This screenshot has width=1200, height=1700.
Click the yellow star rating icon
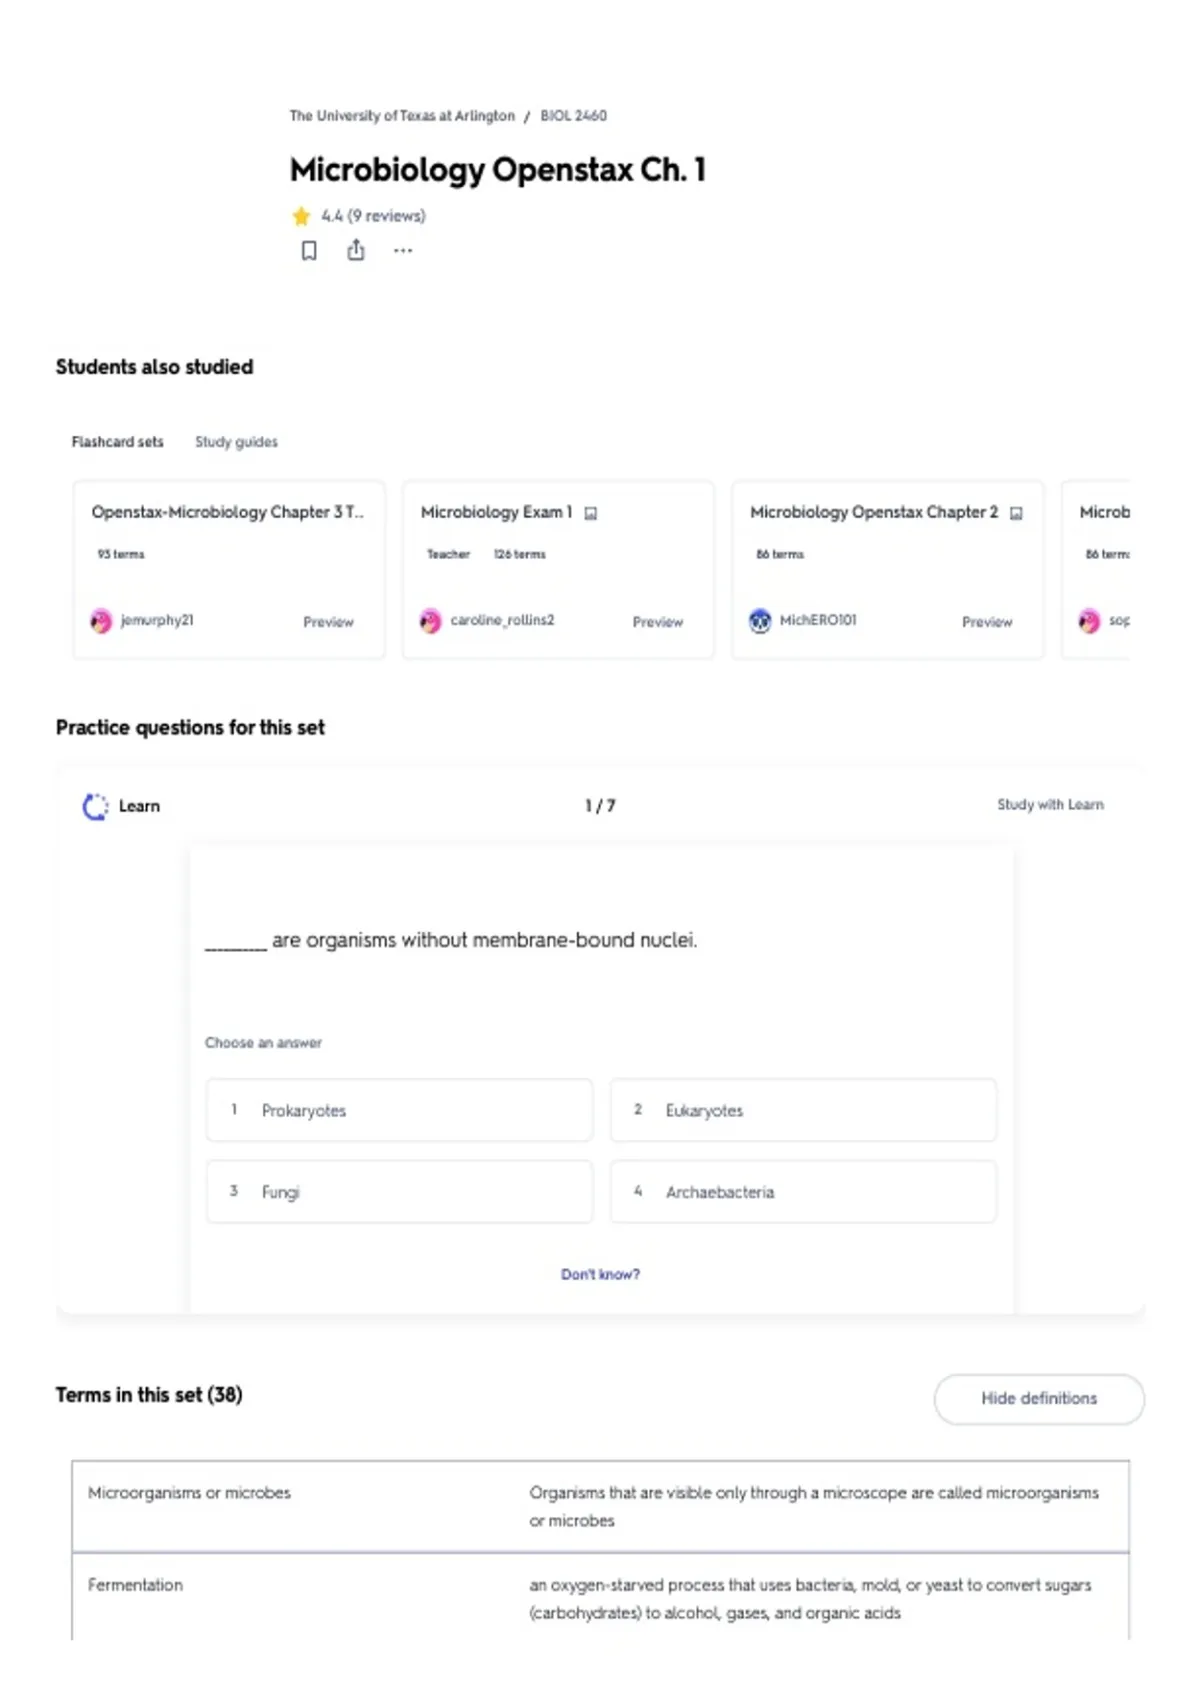click(301, 216)
